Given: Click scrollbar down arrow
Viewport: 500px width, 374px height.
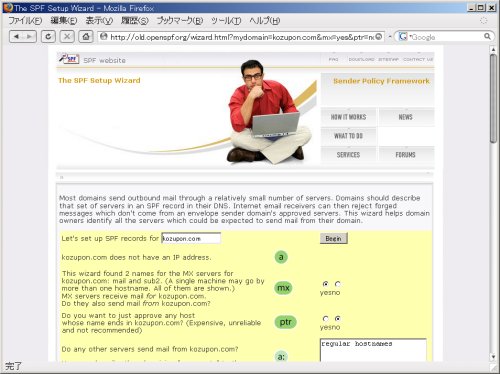Looking at the screenshot, I should tap(493, 357).
